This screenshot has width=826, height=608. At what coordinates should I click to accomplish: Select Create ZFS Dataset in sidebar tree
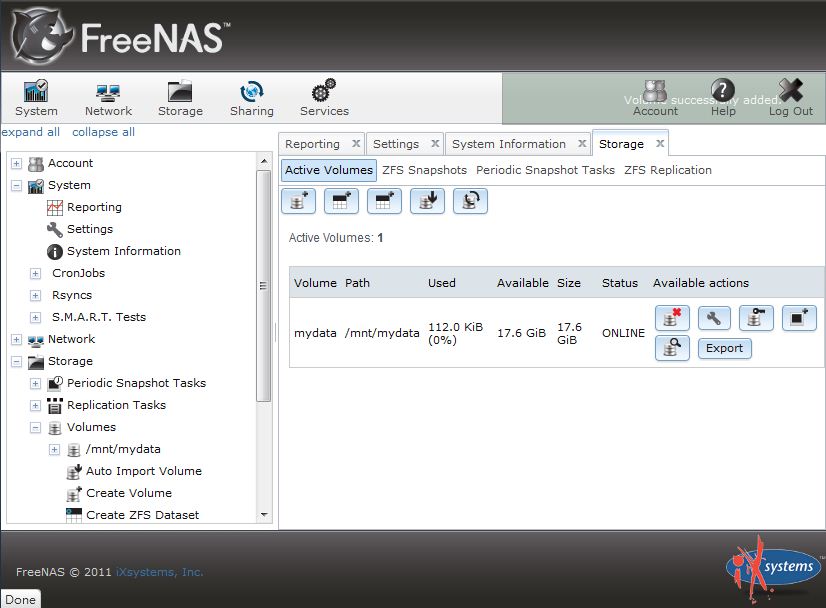142,515
